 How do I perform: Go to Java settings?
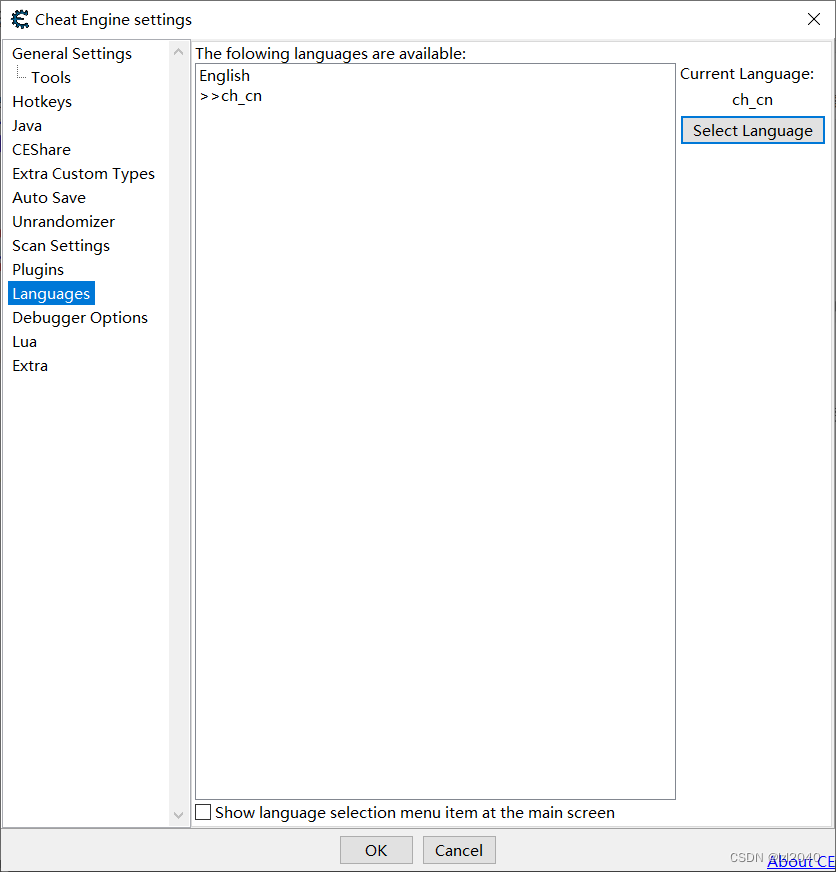[x=27, y=126]
